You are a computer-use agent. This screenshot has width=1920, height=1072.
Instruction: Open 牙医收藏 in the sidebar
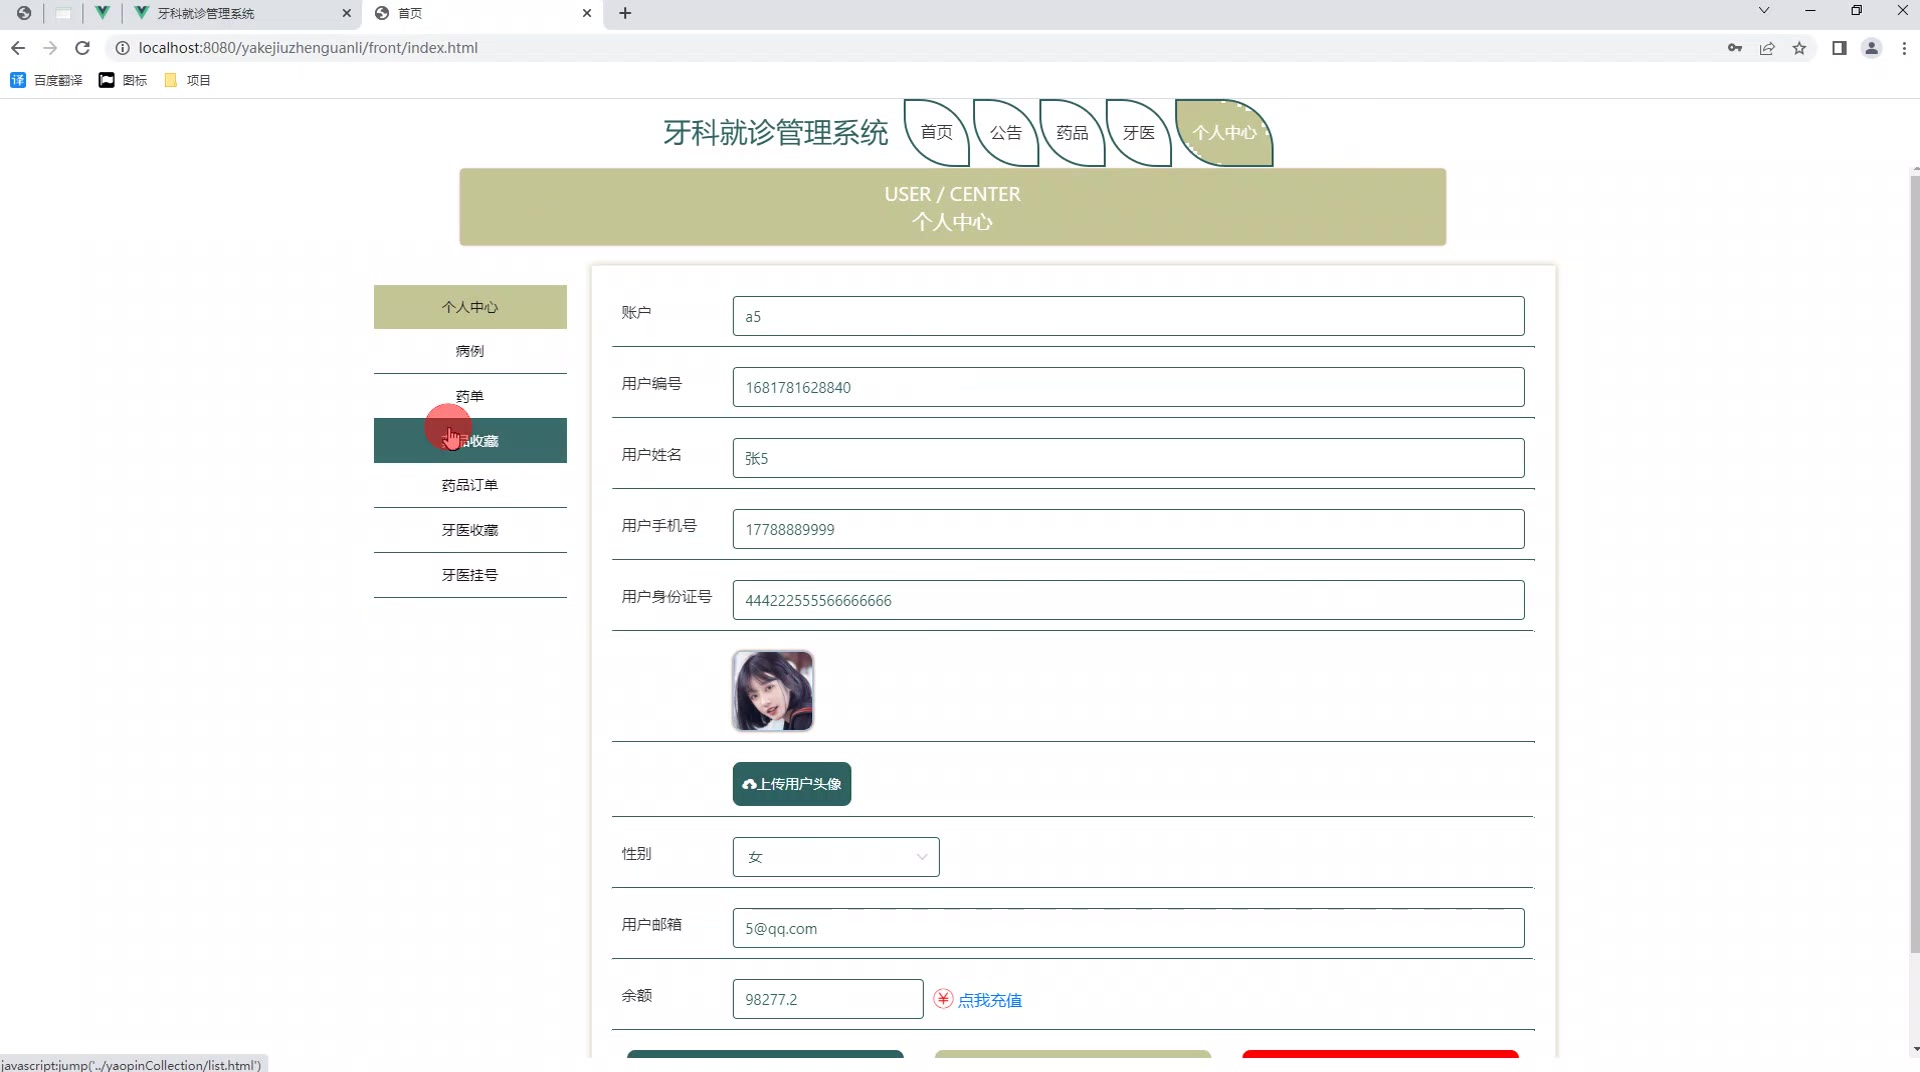[x=470, y=530]
